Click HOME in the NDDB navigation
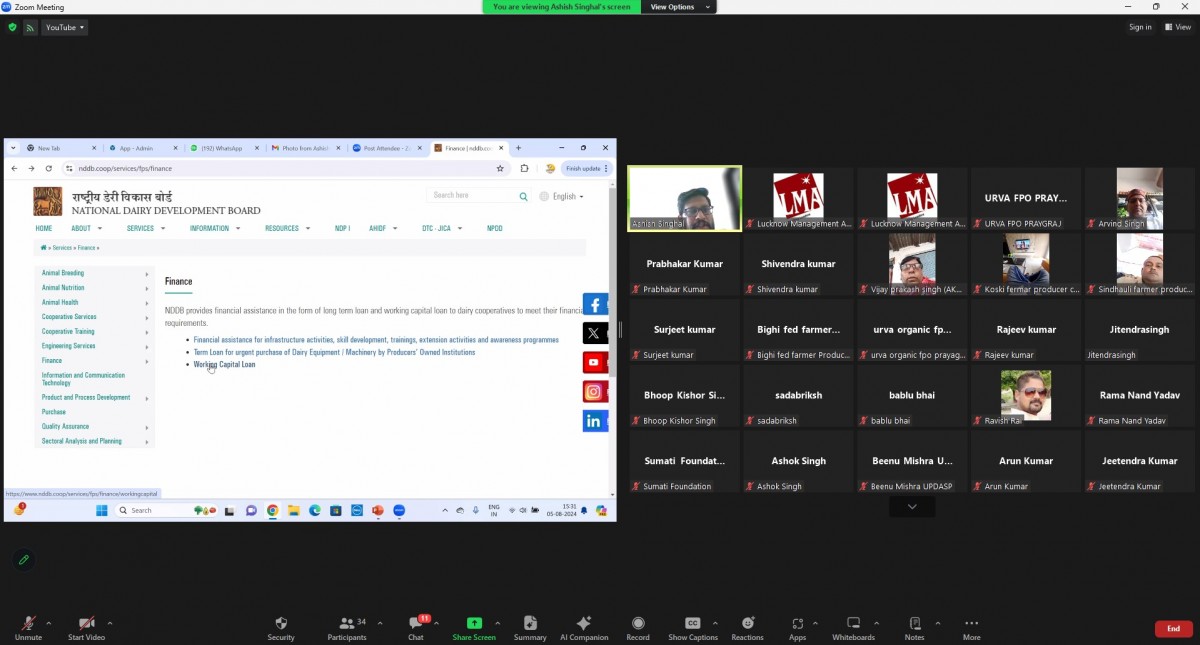The width and height of the screenshot is (1200, 645). pyautogui.click(x=44, y=228)
